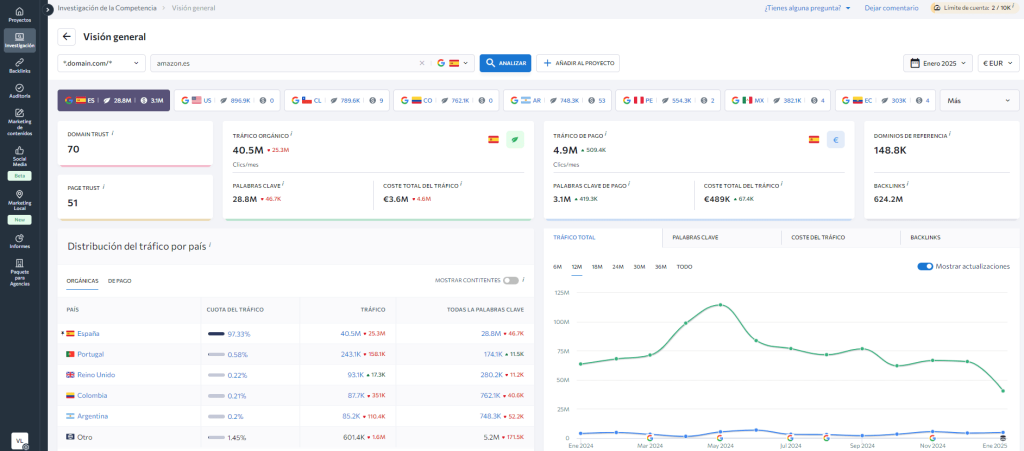This screenshot has width=1024, height=451.
Task: Select the AR country database tab
Action: (557, 101)
